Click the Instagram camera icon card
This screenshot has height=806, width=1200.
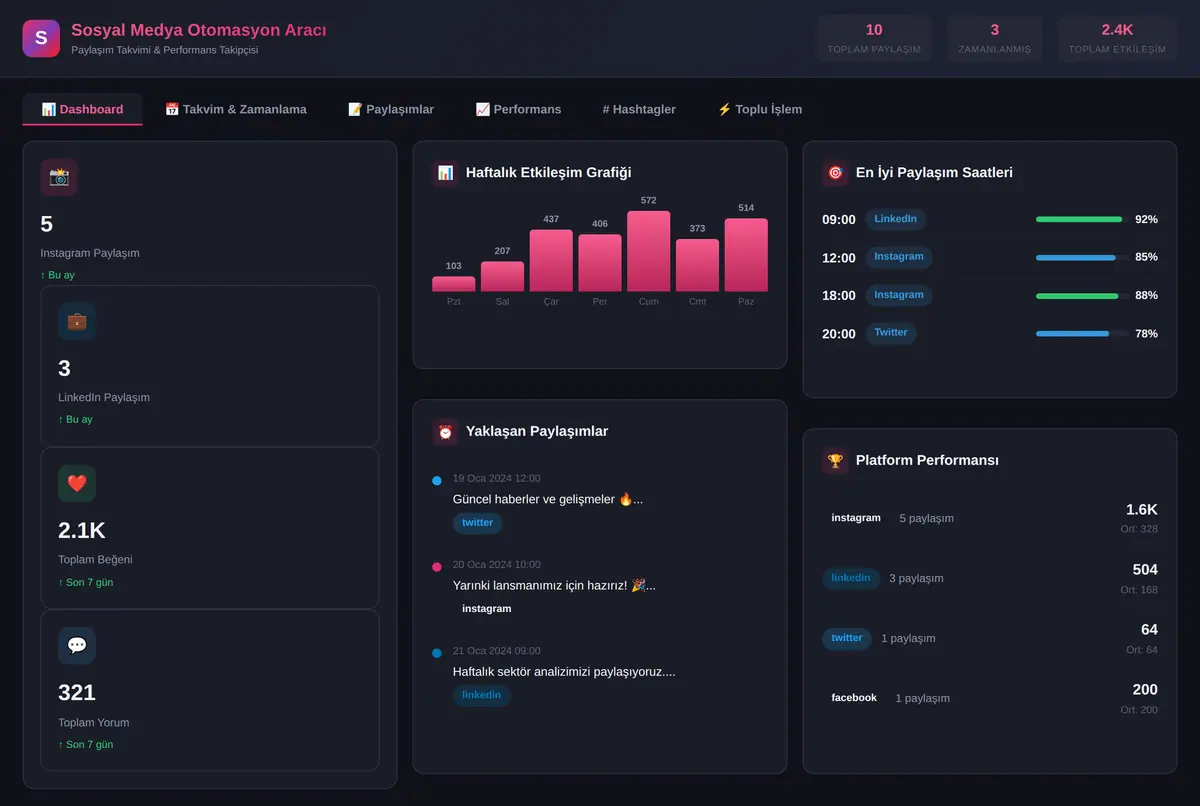tap(59, 177)
